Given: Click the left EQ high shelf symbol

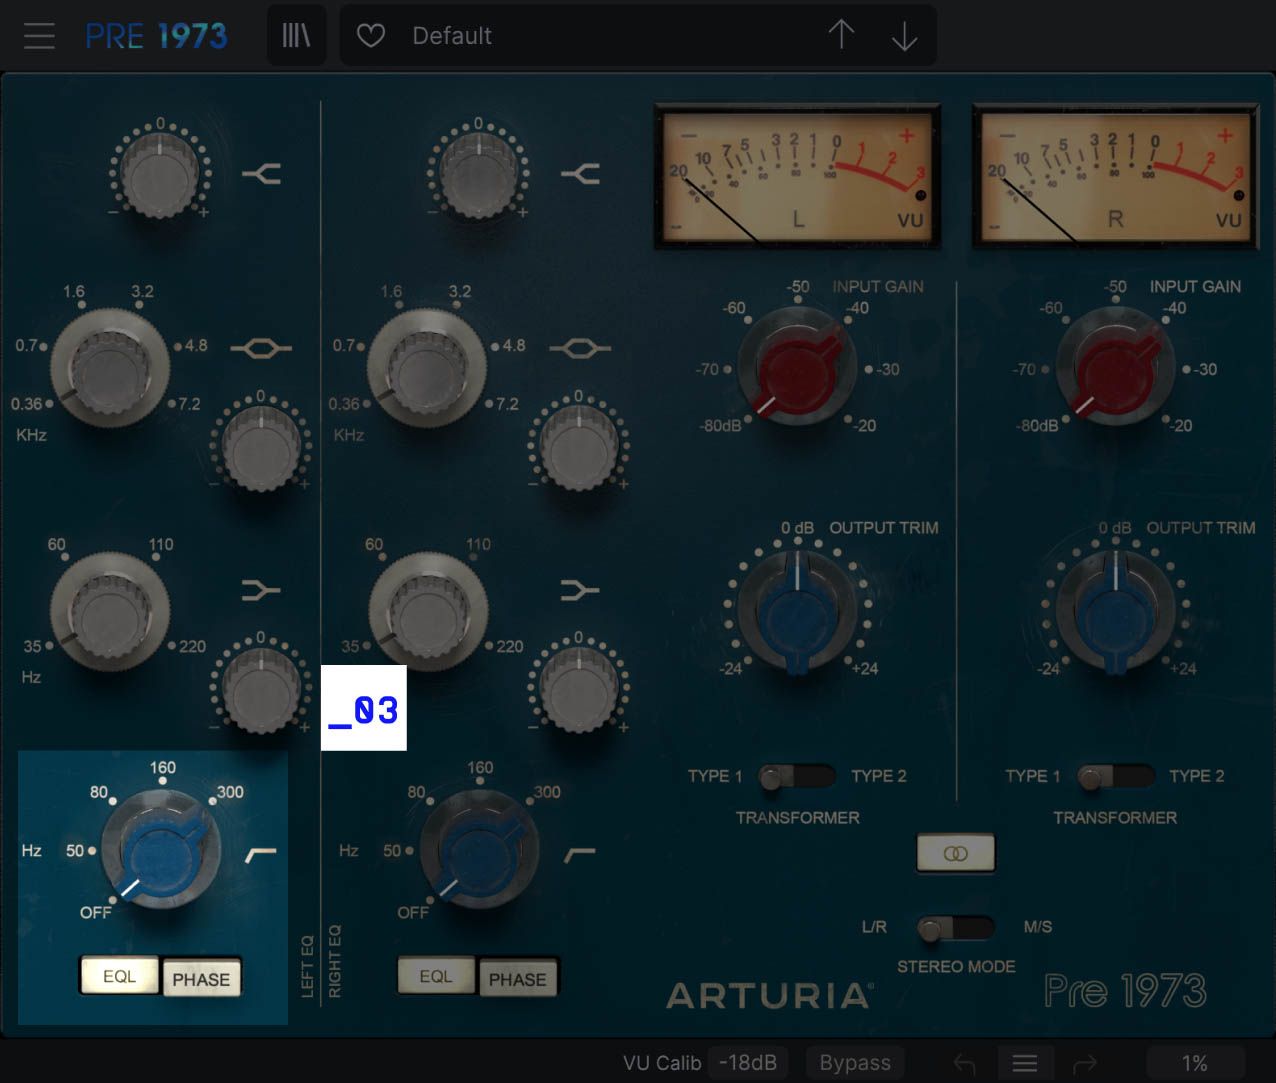Looking at the screenshot, I should click(262, 174).
